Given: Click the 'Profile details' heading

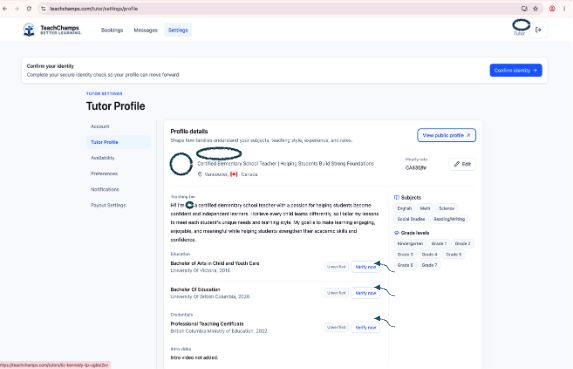Looking at the screenshot, I should tap(189, 131).
